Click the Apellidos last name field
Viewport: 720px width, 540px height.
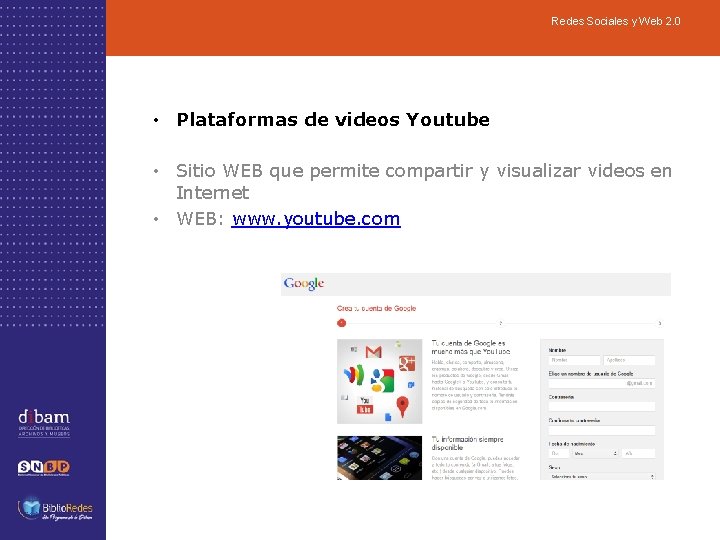(x=629, y=360)
